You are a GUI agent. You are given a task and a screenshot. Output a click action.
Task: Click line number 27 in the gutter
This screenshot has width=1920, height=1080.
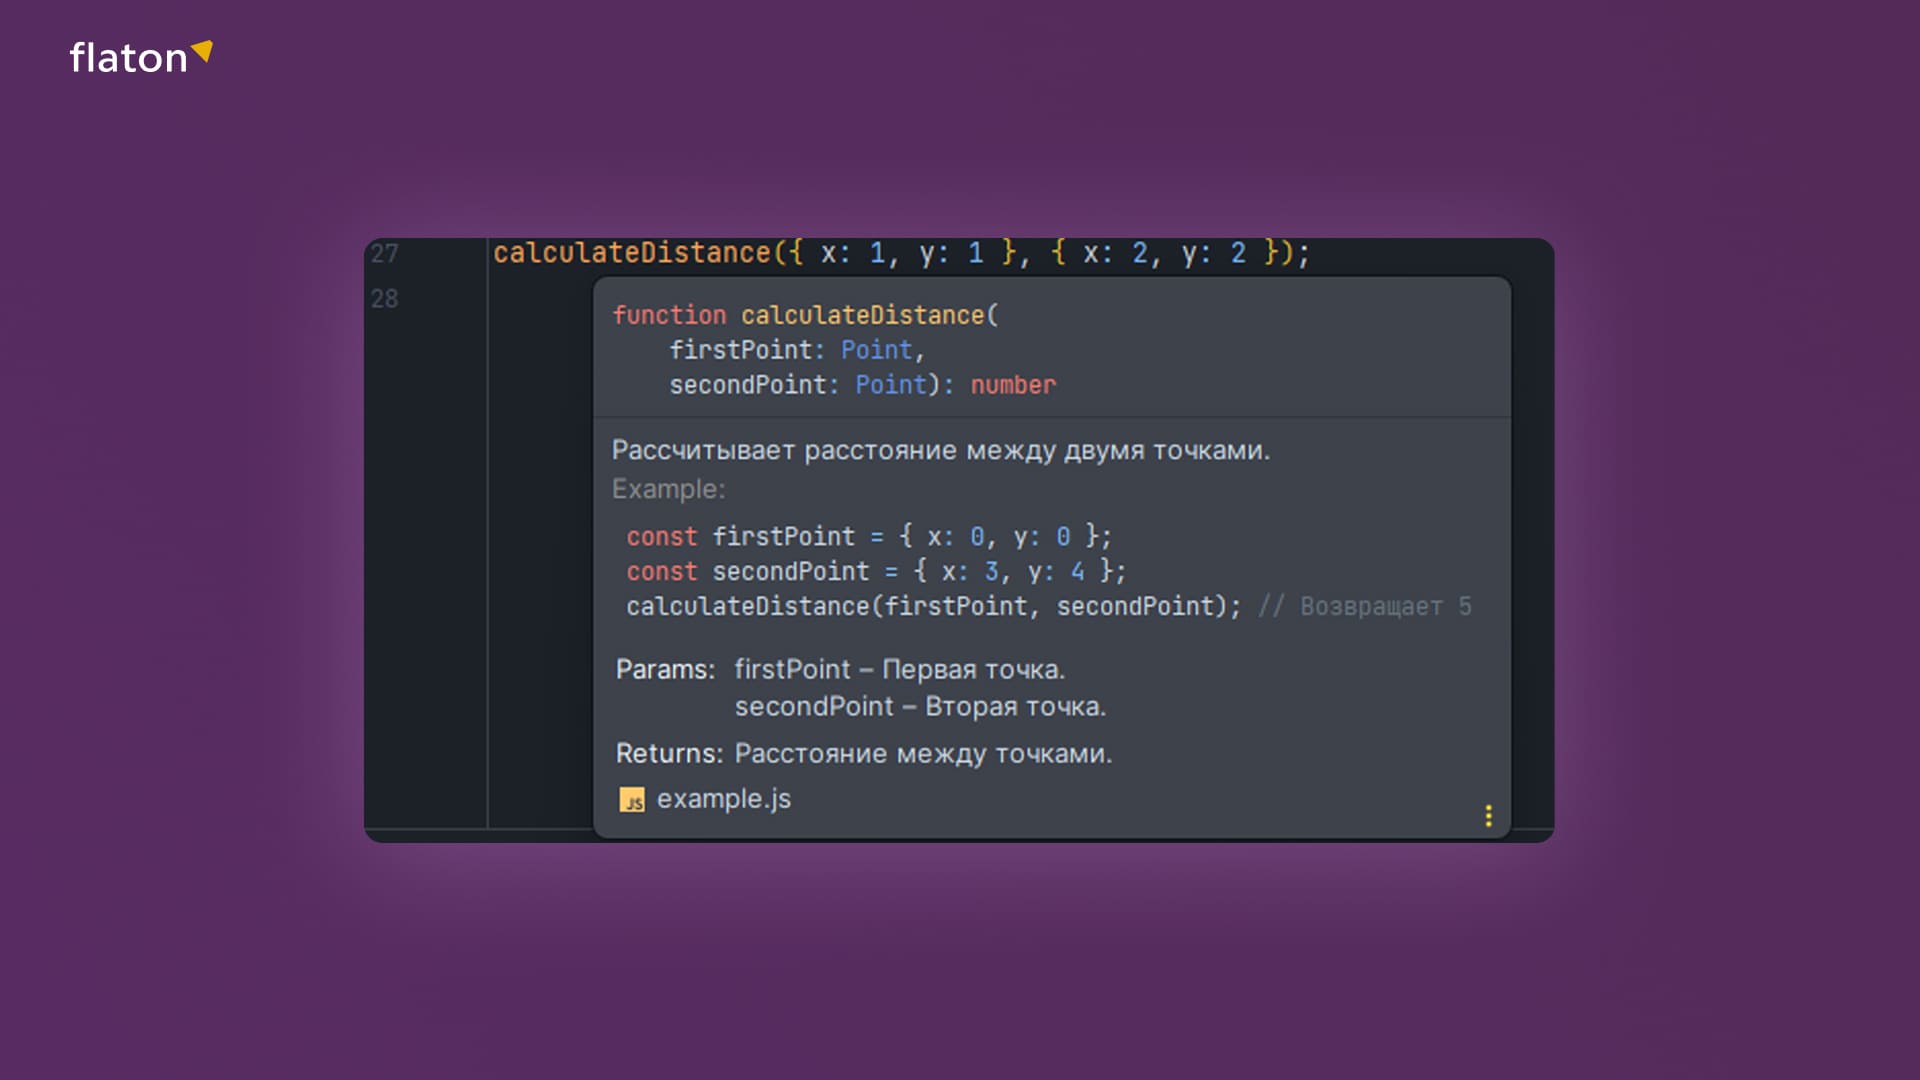click(x=384, y=254)
